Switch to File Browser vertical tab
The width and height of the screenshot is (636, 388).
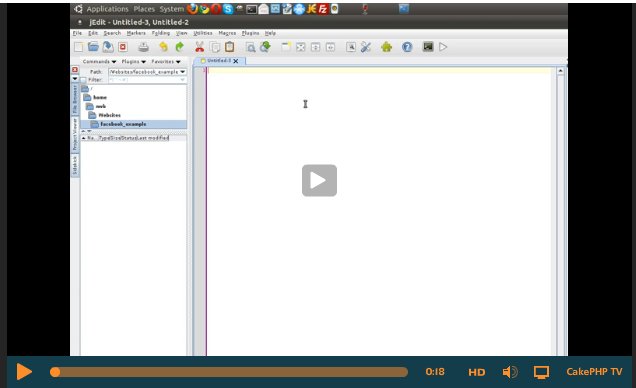click(75, 99)
